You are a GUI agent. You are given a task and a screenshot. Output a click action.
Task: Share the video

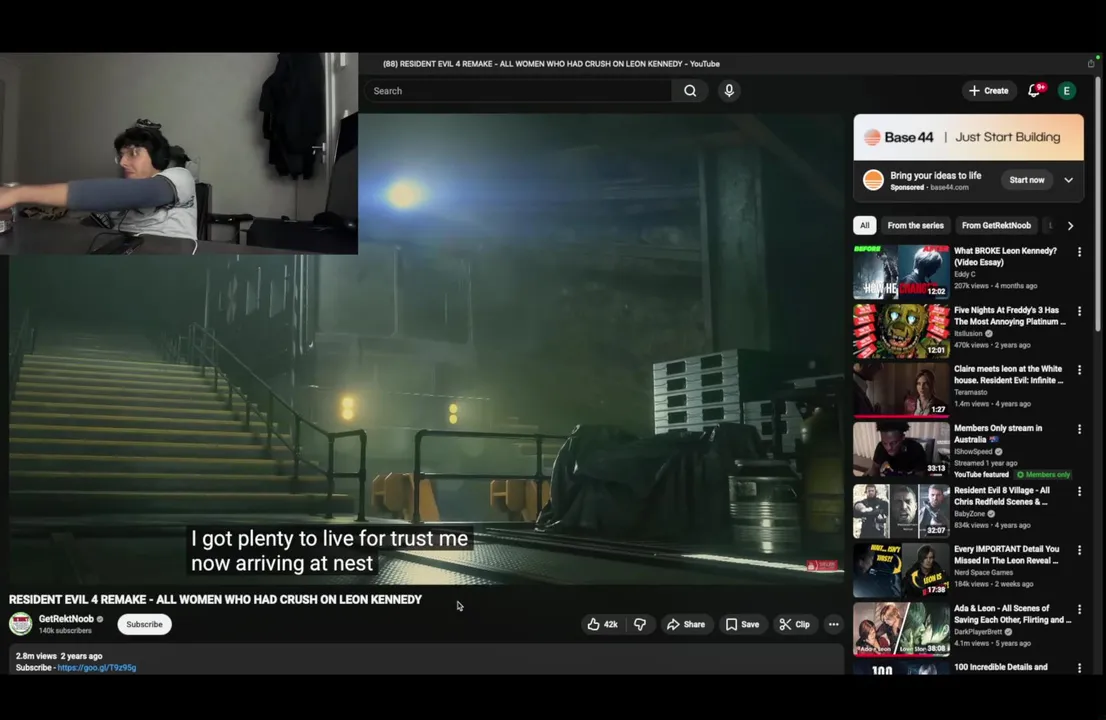tap(686, 624)
